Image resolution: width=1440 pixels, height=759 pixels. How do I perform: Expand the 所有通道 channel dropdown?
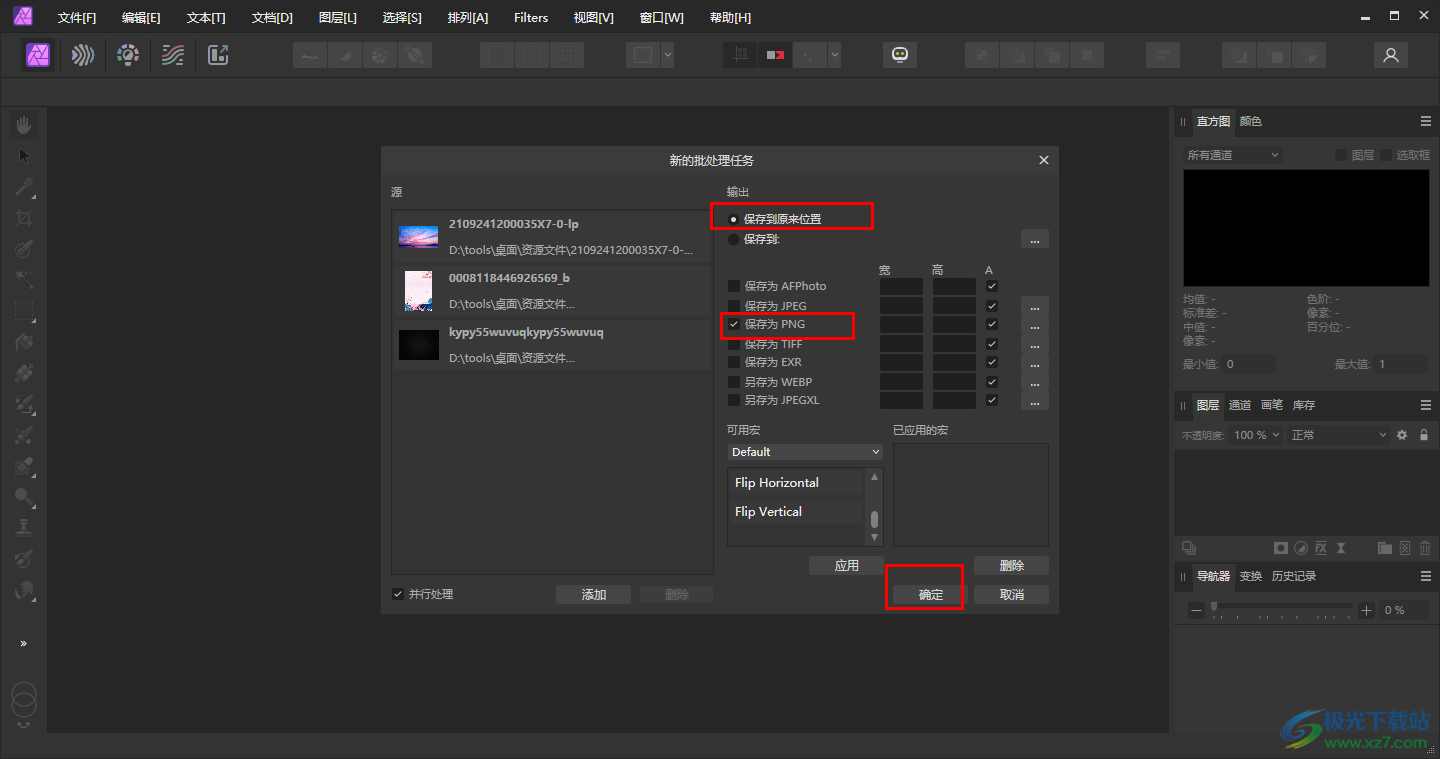point(1232,155)
